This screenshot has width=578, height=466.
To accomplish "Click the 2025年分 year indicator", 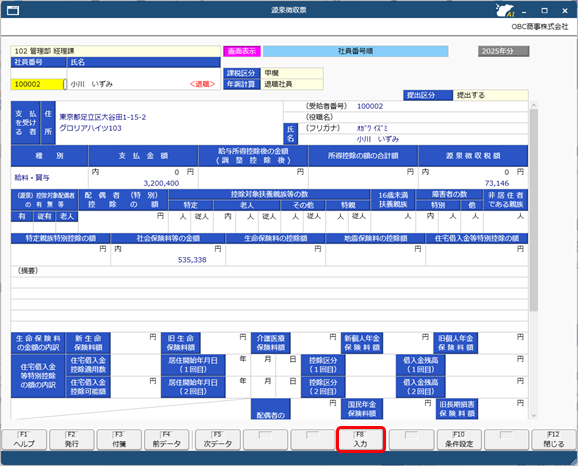I will (504, 51).
